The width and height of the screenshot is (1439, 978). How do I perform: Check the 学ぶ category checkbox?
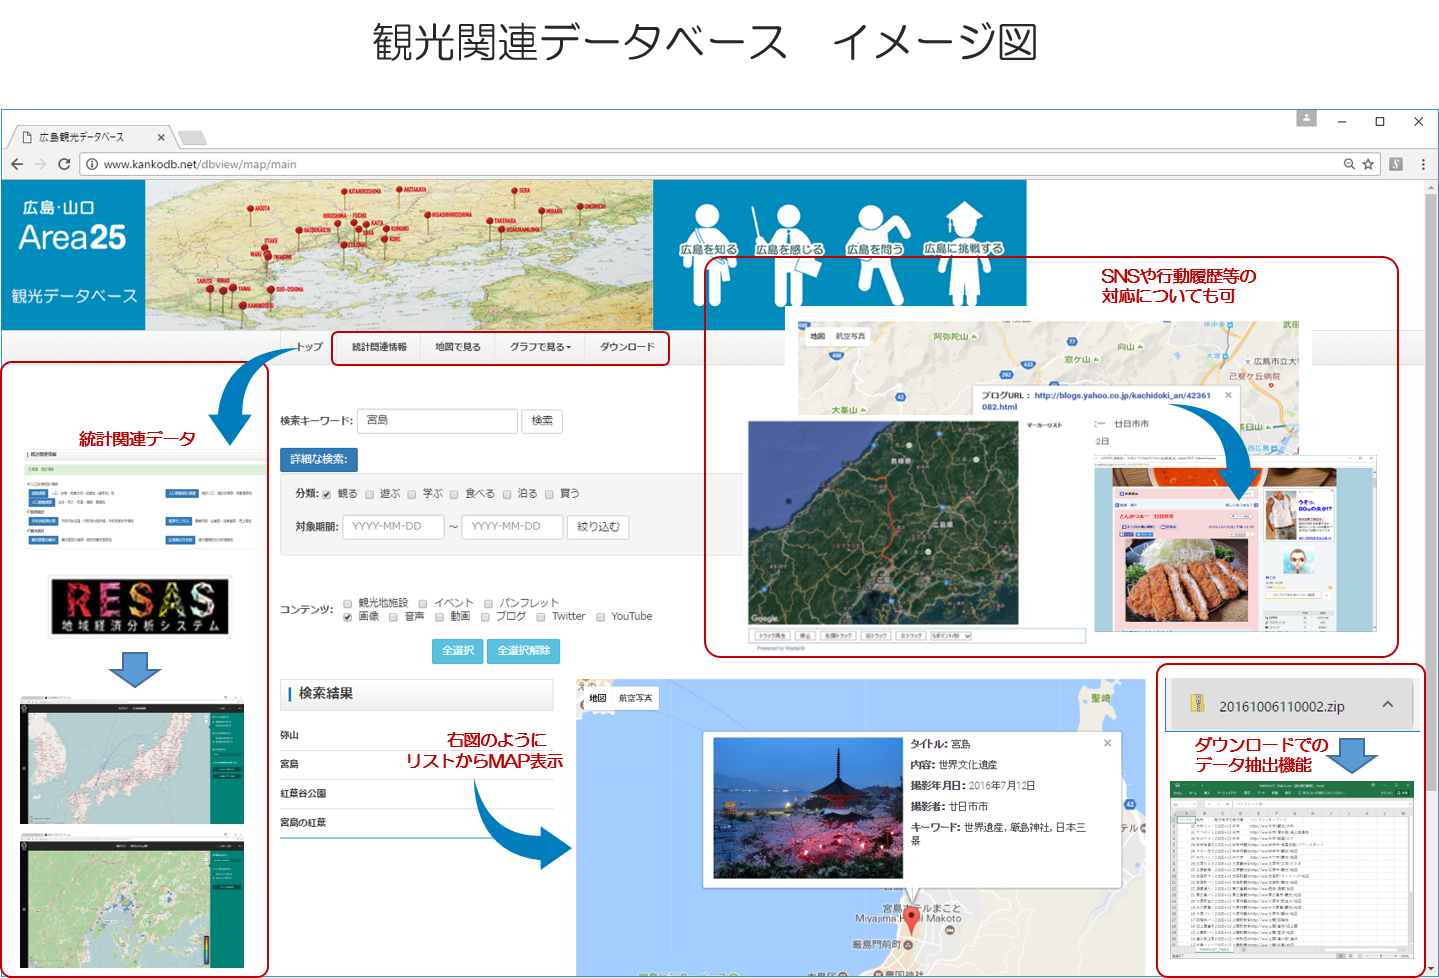pos(411,494)
